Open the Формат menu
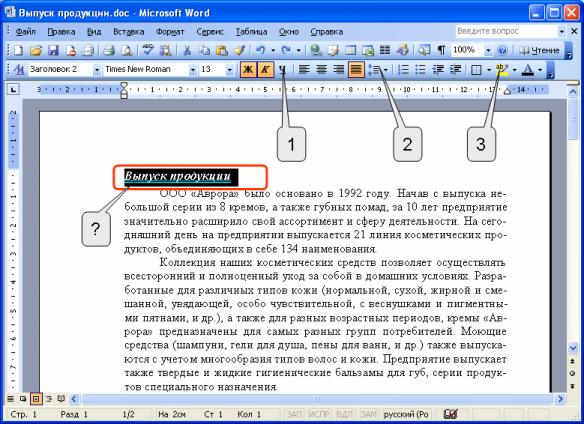 170,32
